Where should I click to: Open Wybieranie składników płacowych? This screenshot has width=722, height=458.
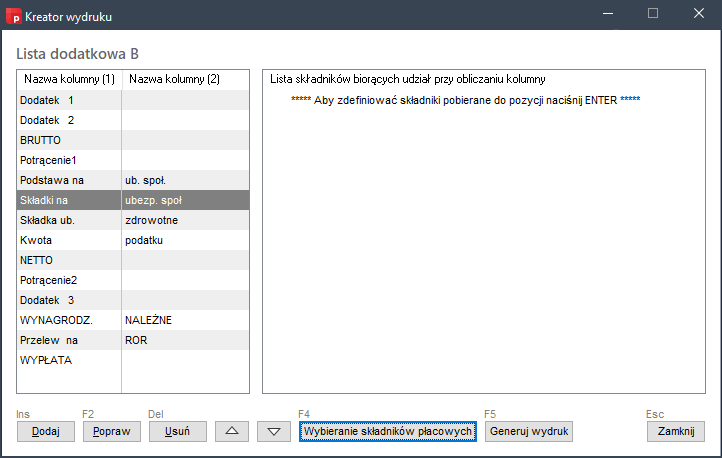387,431
